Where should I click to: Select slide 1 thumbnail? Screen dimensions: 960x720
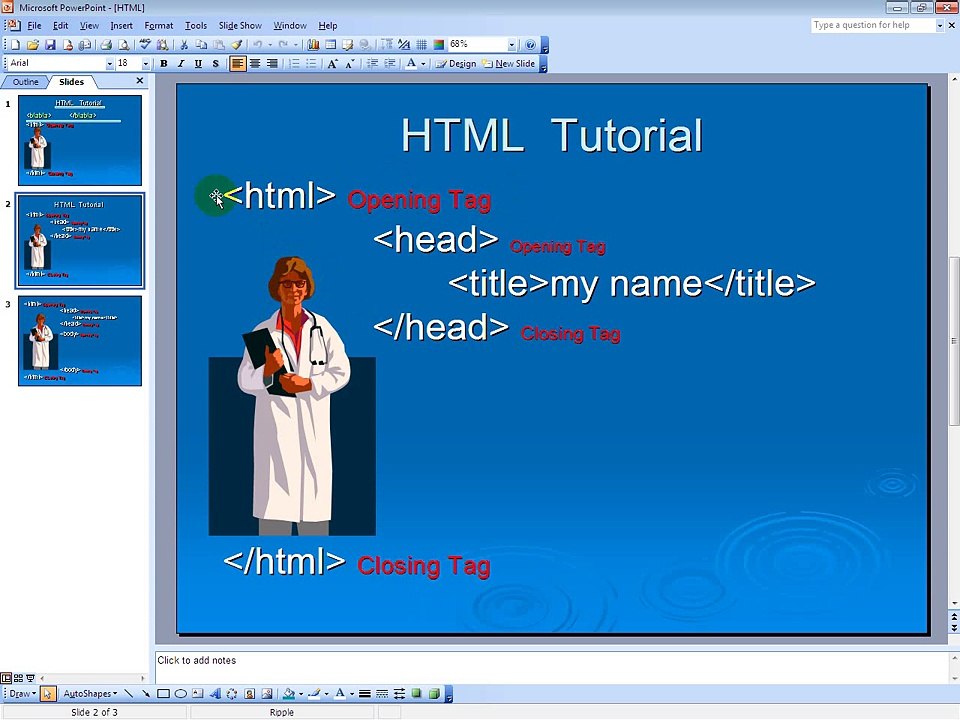click(x=80, y=140)
